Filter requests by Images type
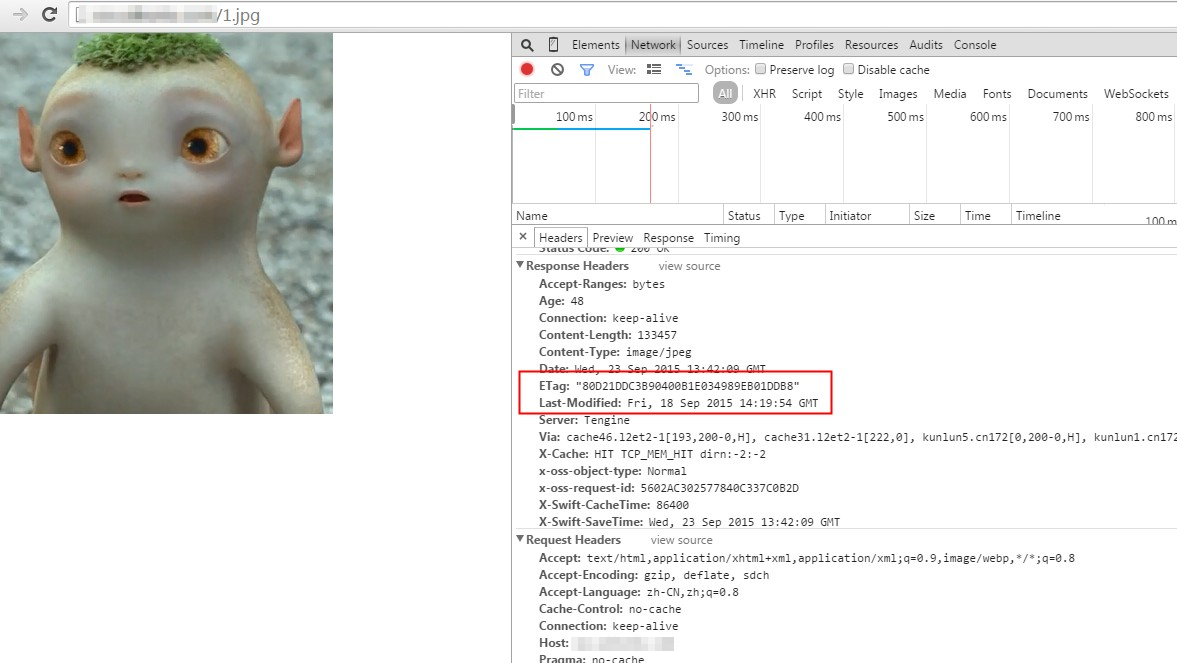This screenshot has height=663, width=1177. (x=898, y=93)
